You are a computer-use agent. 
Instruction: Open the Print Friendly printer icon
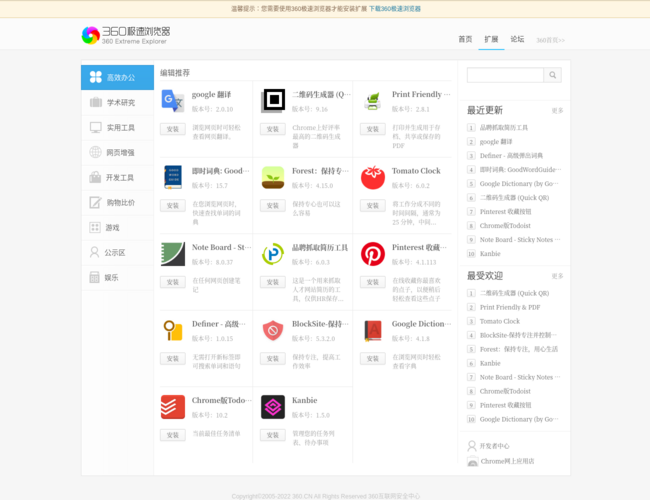[373, 101]
